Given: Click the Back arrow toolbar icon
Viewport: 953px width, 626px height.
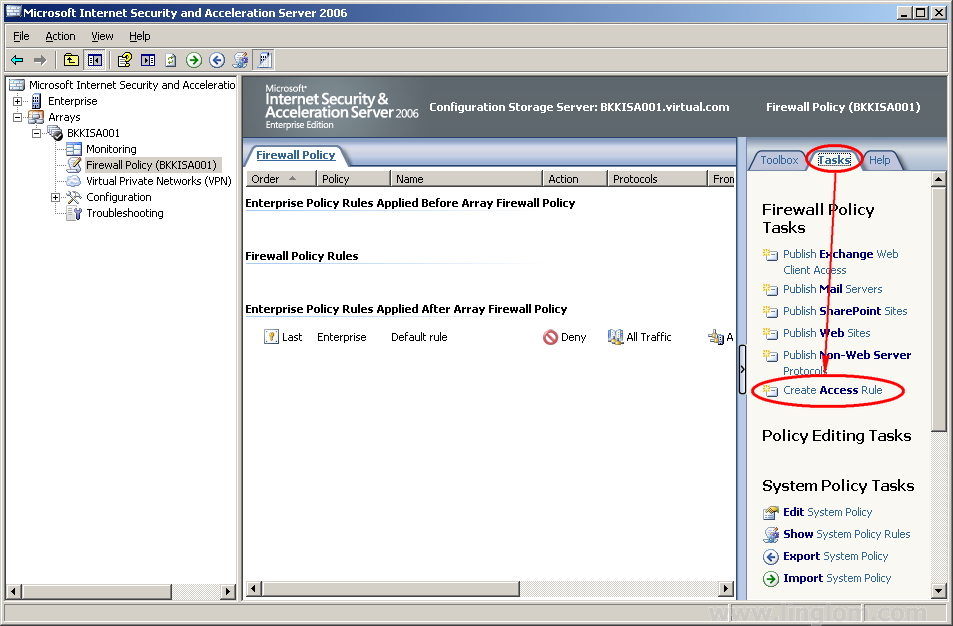Looking at the screenshot, I should [x=17, y=60].
